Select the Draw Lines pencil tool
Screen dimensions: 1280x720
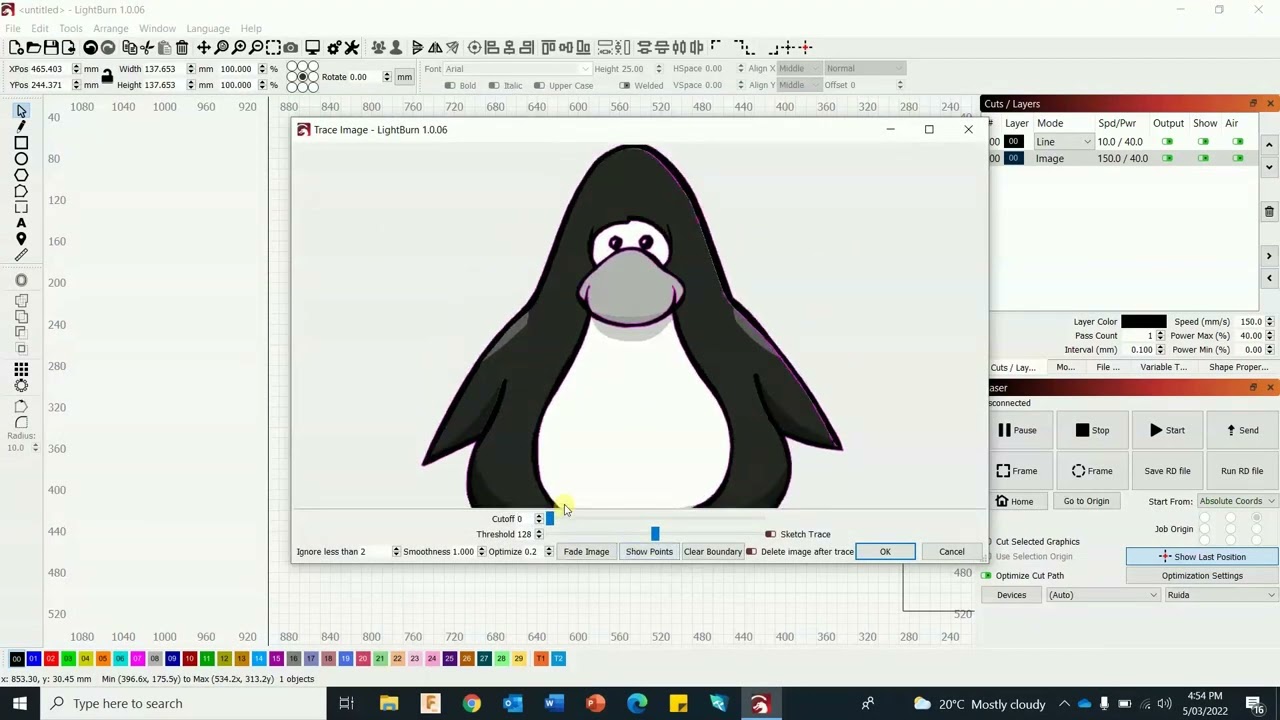coord(21,127)
